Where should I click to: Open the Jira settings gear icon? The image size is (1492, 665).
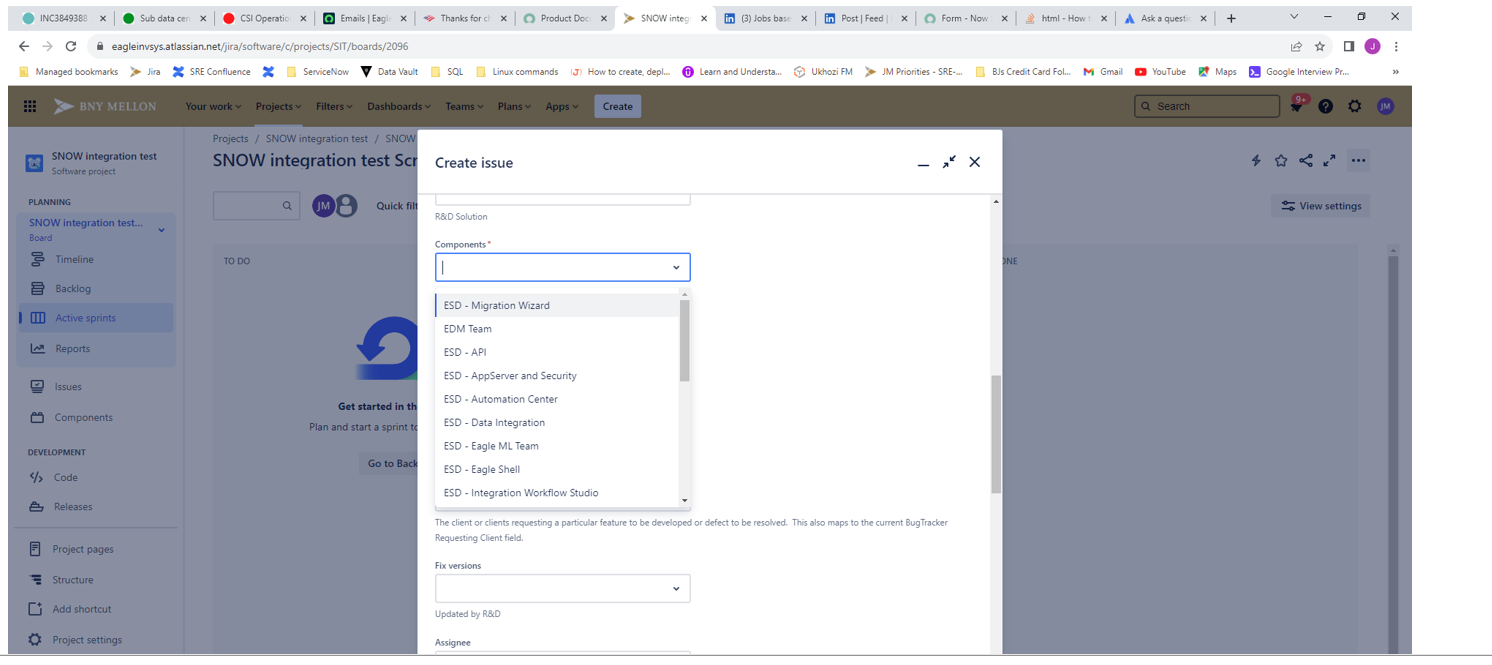1355,106
